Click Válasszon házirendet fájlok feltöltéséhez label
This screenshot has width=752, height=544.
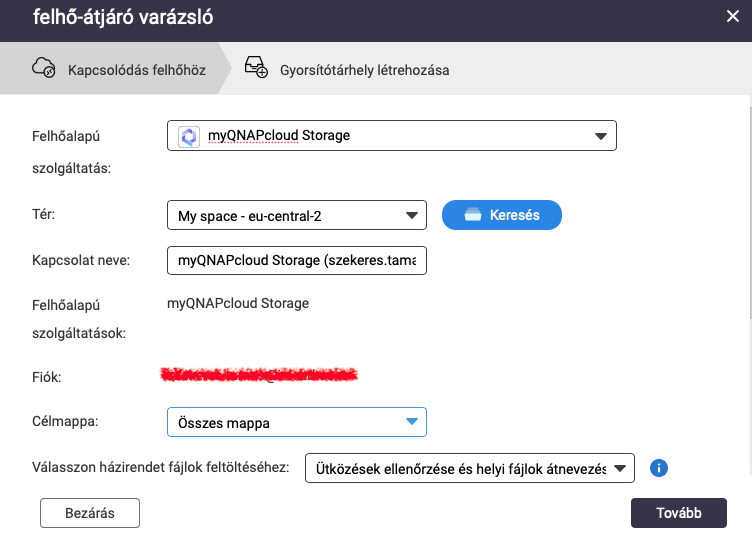click(161, 467)
